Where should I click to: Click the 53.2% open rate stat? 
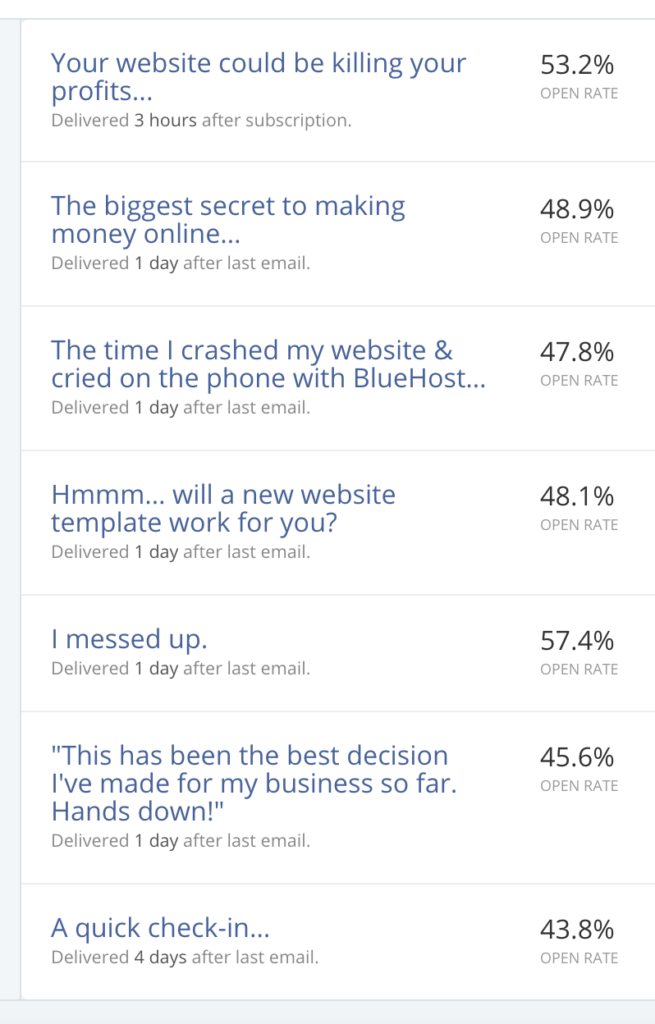coord(577,65)
